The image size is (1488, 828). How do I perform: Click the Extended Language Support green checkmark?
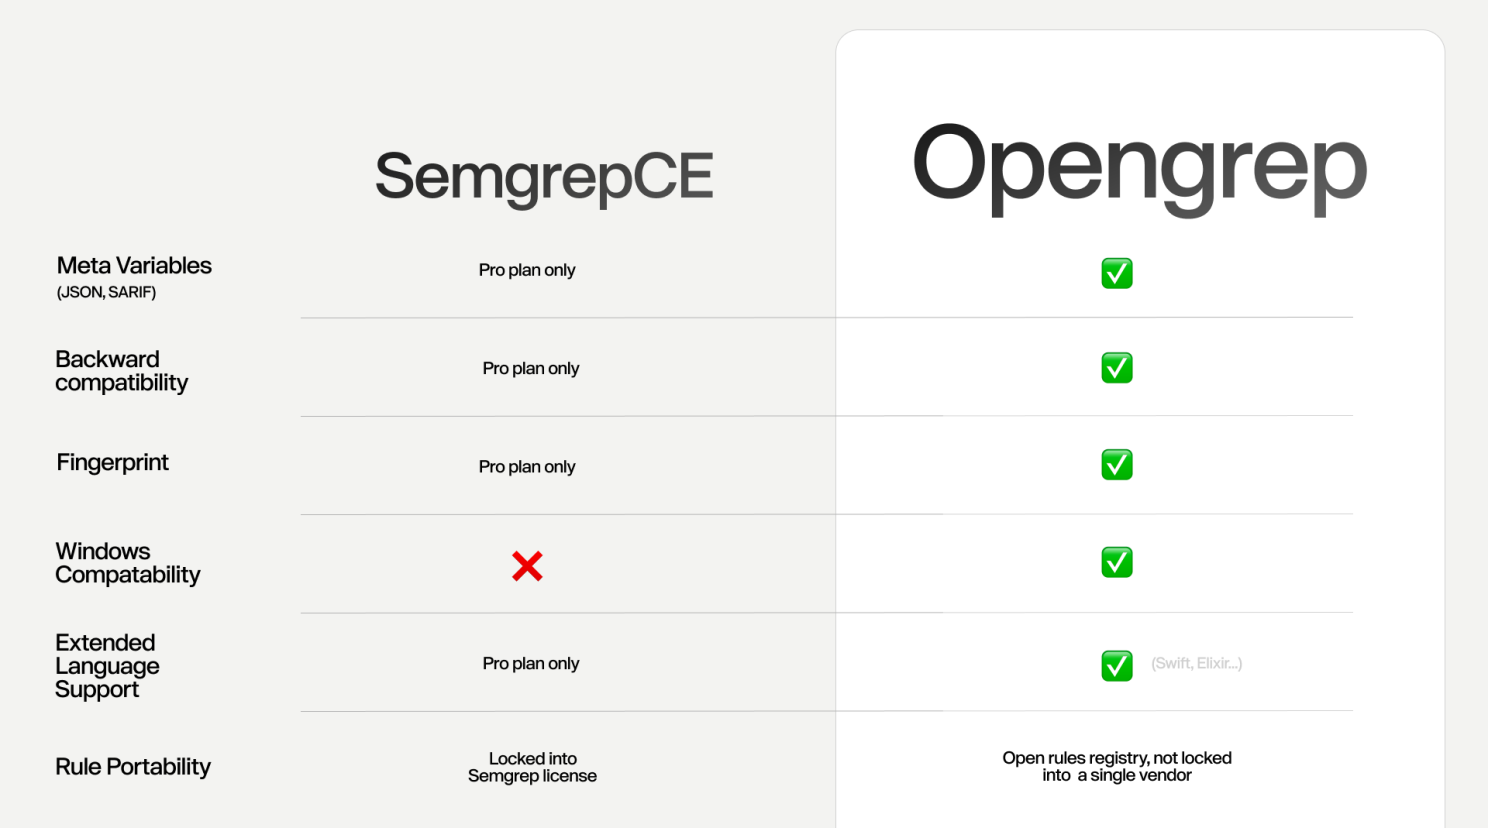coord(1117,665)
